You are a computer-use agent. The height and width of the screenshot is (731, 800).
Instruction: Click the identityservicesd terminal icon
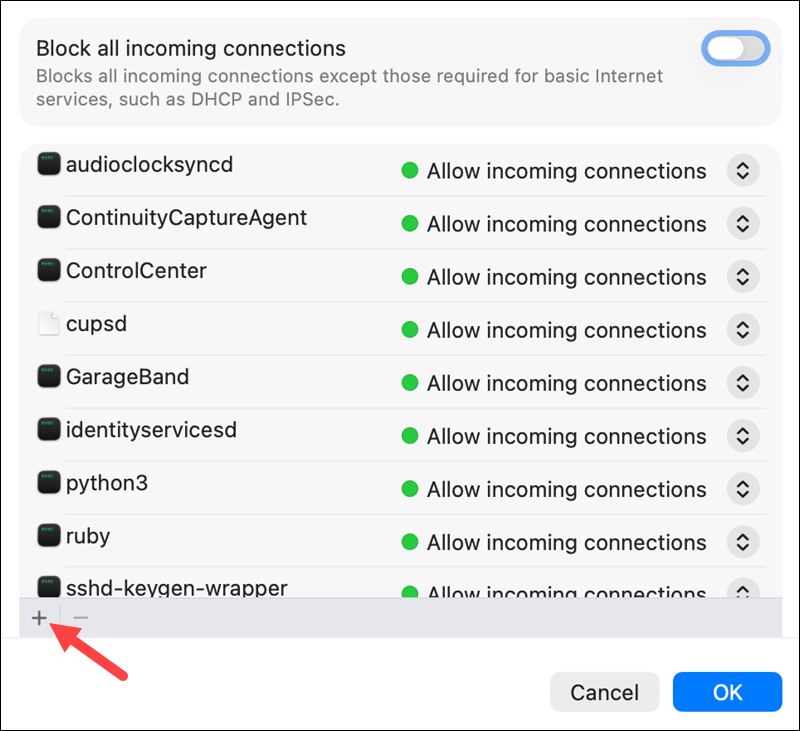tap(48, 429)
